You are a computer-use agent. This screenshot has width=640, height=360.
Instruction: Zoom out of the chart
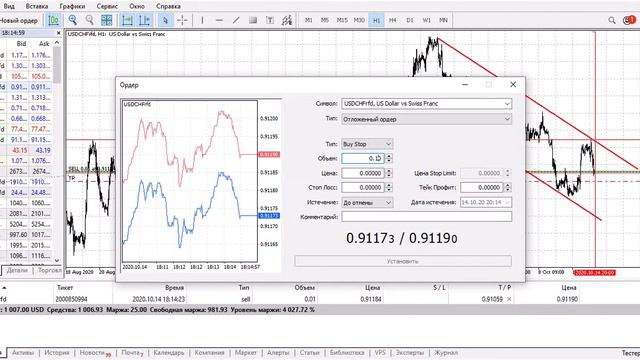(x=89, y=20)
